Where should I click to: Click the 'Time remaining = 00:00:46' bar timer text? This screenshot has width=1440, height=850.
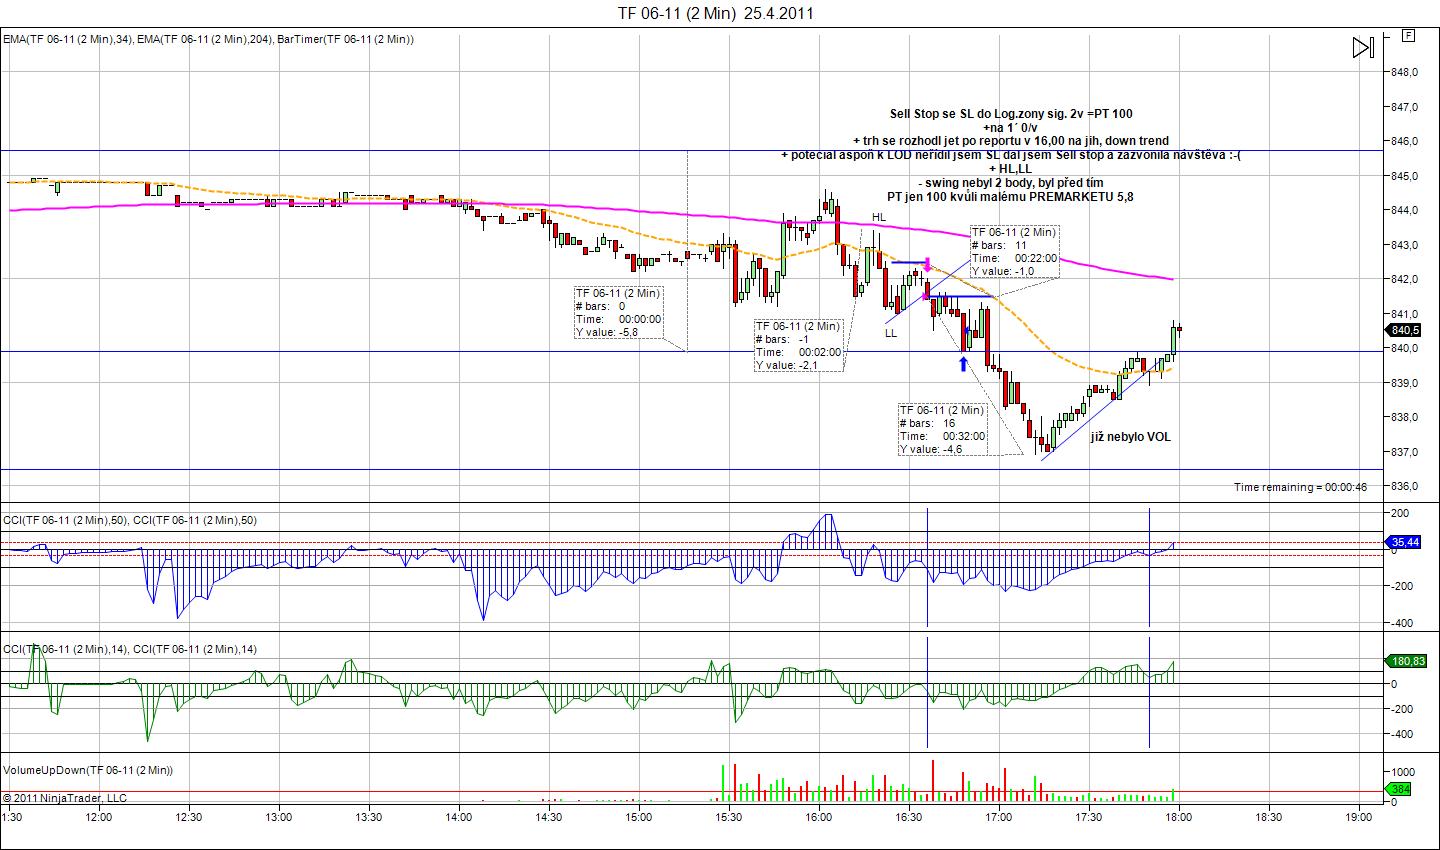[x=1300, y=487]
